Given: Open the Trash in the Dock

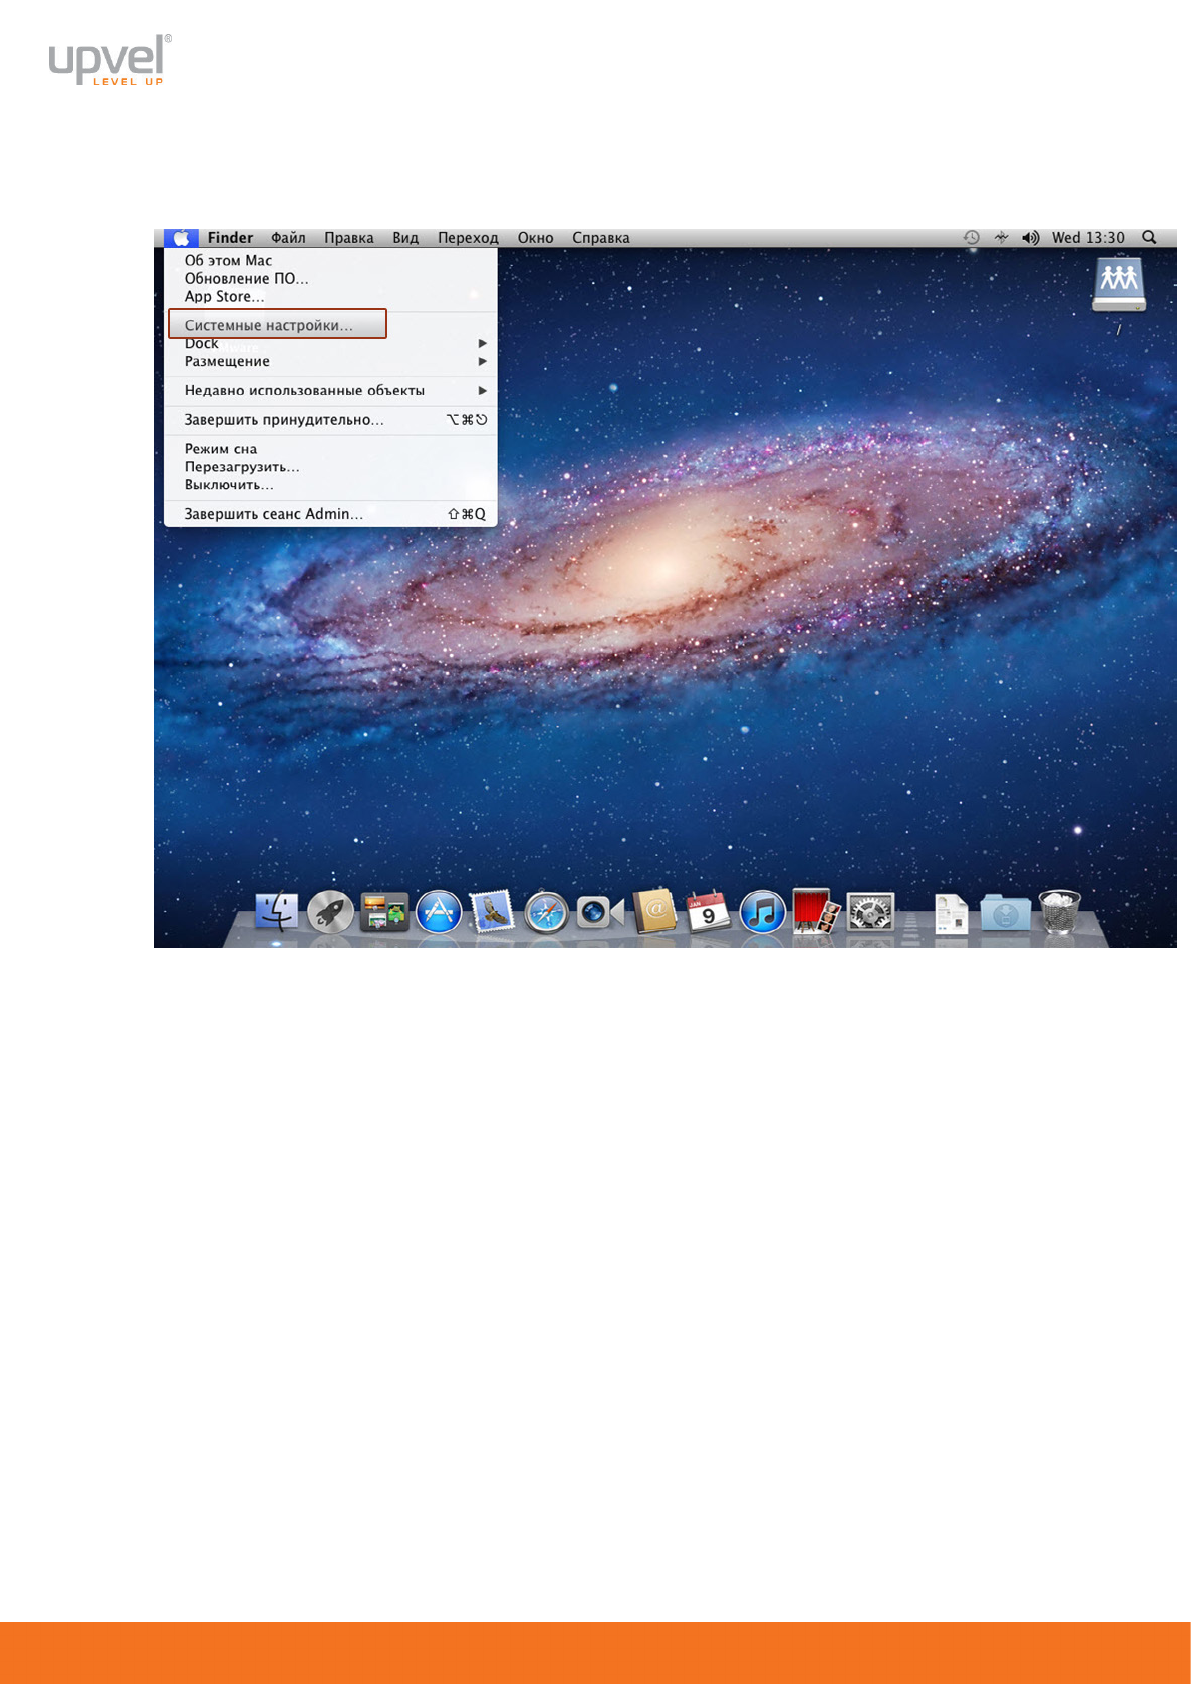Looking at the screenshot, I should tap(1059, 912).
